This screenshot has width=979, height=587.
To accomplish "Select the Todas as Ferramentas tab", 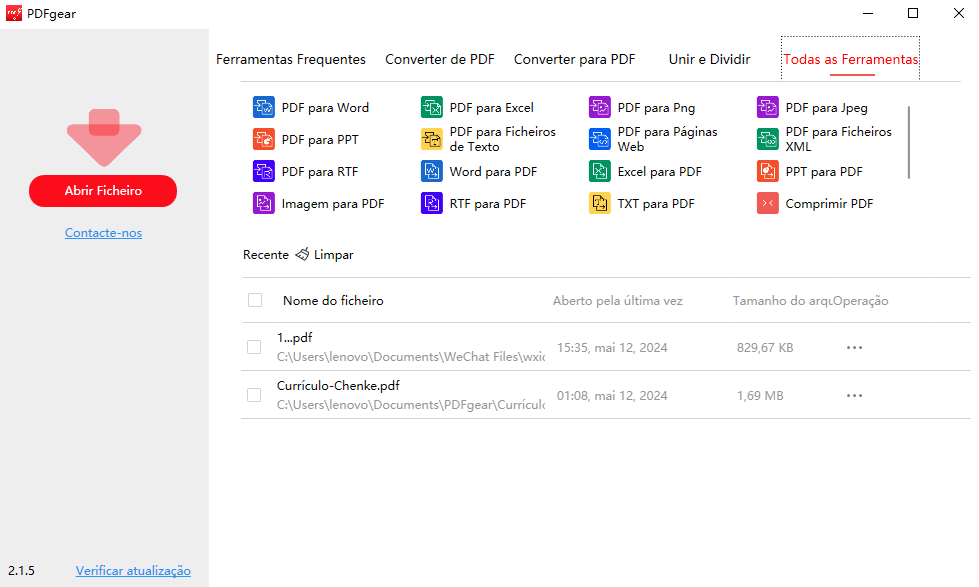I will 850,59.
